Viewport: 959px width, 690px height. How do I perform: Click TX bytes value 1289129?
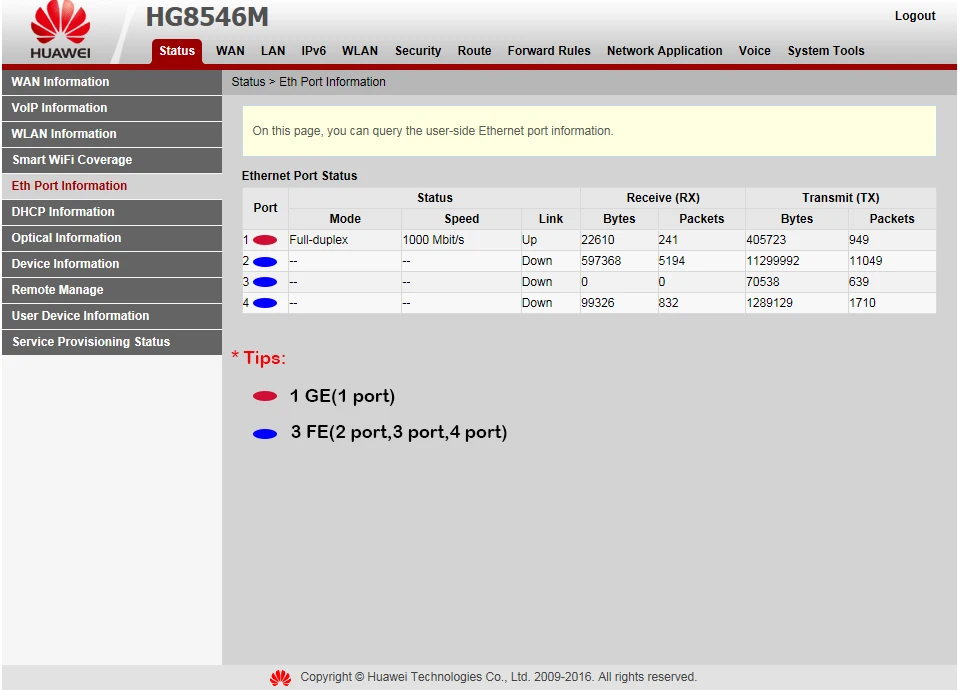pyautogui.click(x=769, y=303)
